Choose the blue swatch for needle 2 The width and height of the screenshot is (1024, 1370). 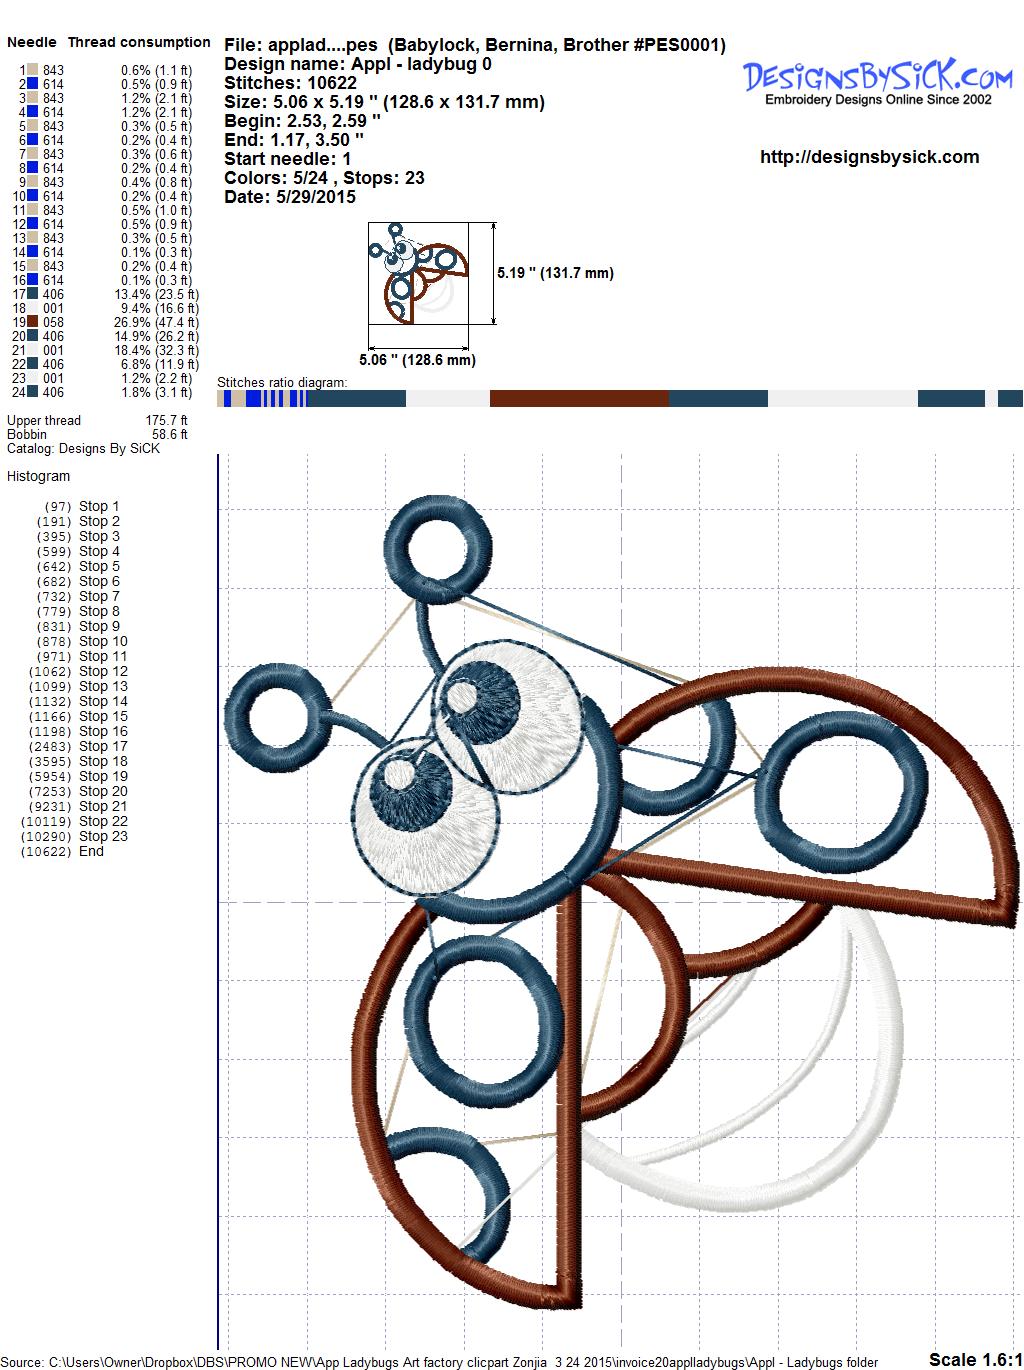click(33, 84)
